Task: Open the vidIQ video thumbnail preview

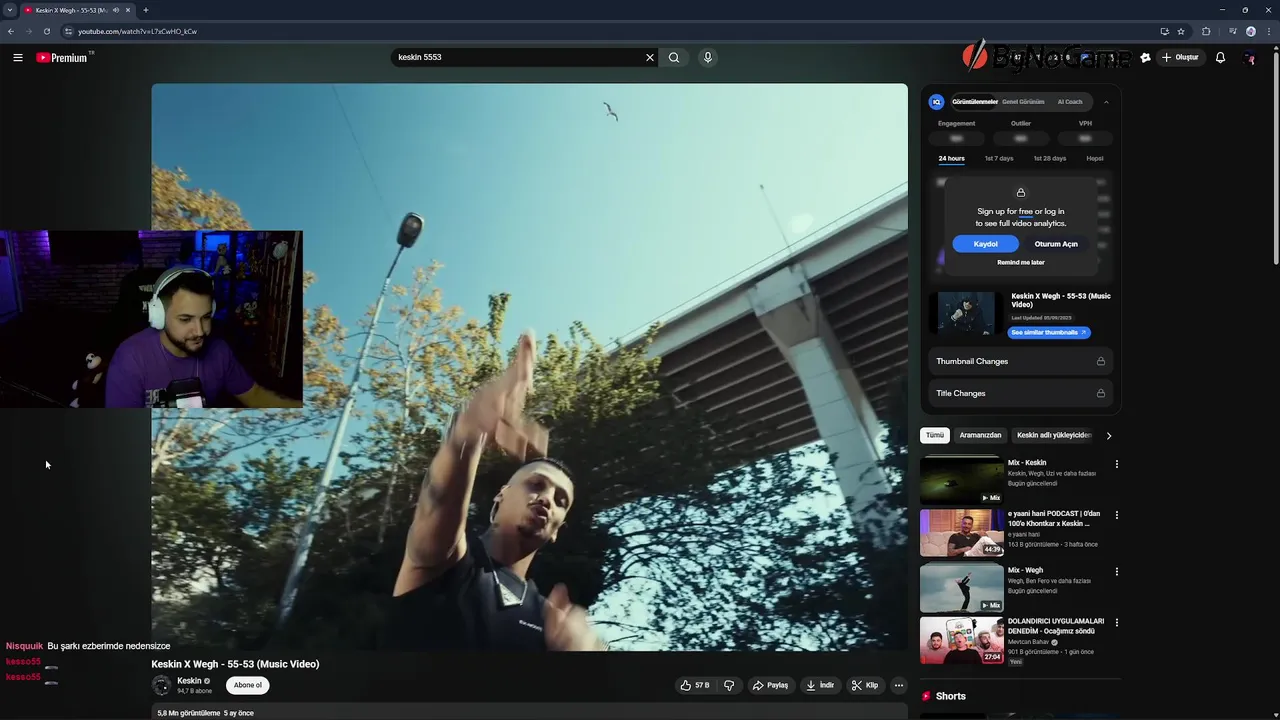Action: (966, 314)
